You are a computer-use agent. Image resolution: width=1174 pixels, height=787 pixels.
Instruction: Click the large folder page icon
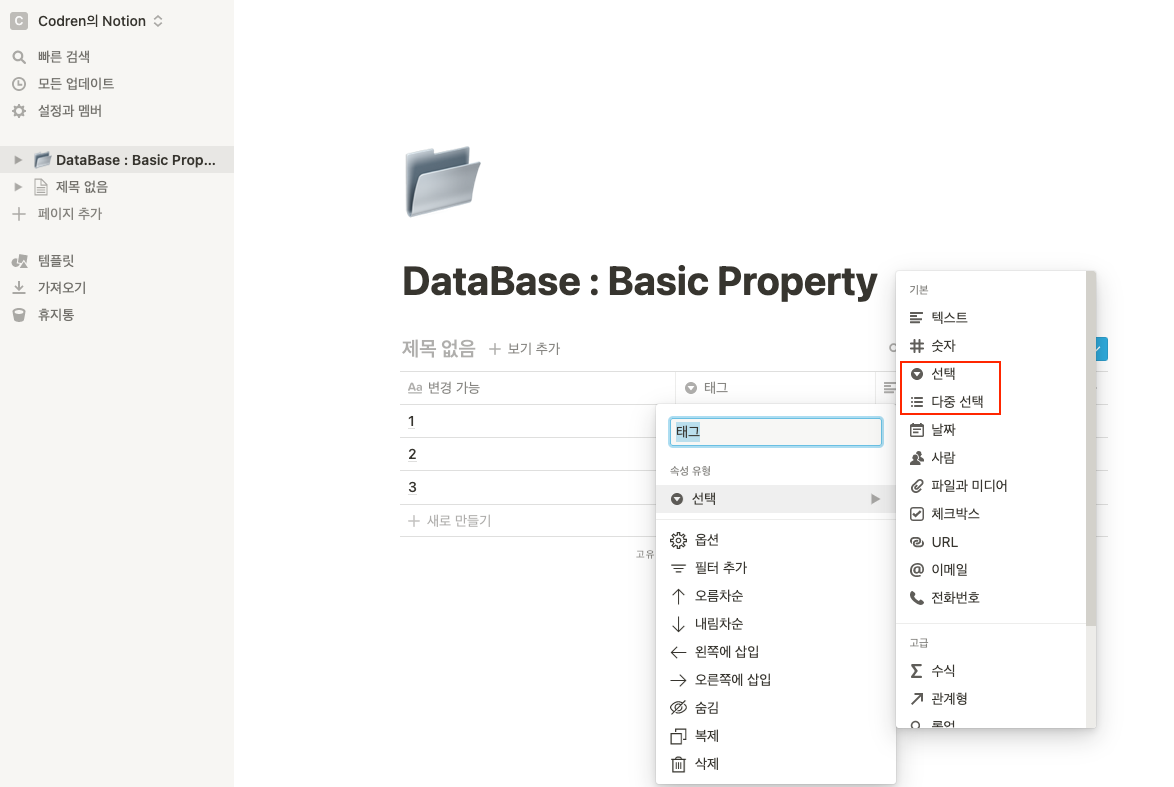click(x=442, y=181)
